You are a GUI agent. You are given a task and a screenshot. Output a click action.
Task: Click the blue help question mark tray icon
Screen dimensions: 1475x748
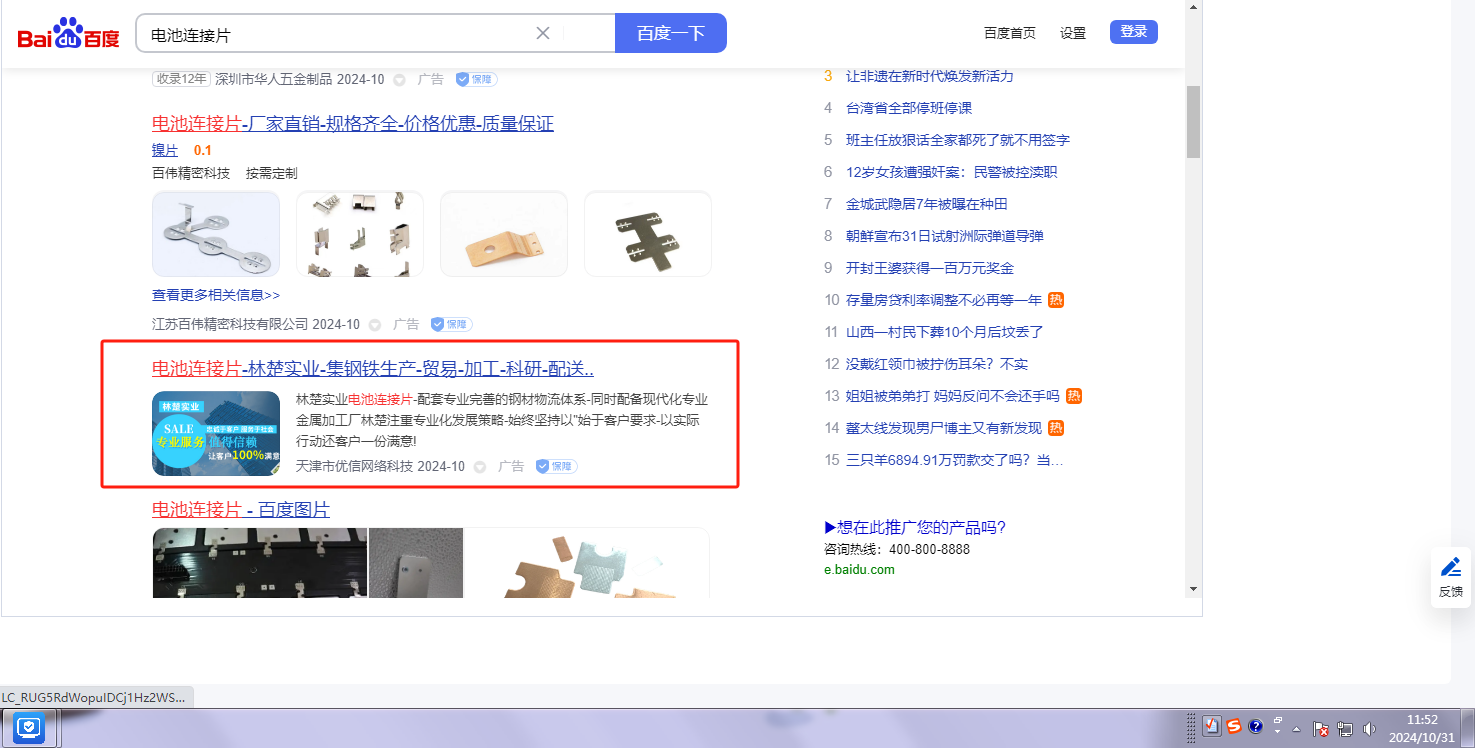[x=1256, y=727]
